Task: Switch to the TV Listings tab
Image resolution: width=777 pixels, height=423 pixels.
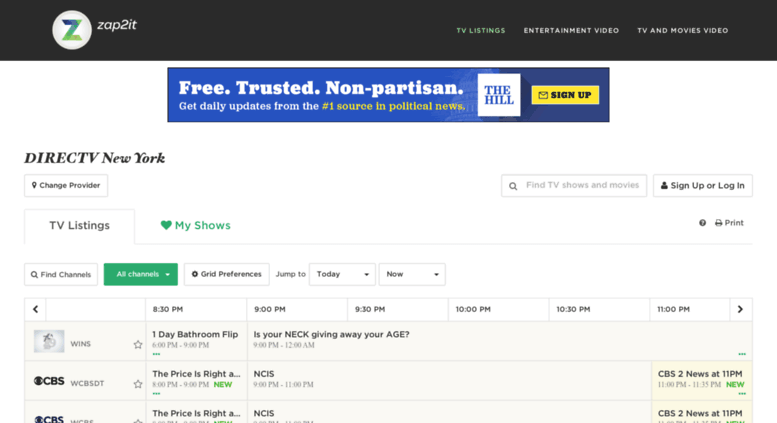Action: click(x=79, y=226)
